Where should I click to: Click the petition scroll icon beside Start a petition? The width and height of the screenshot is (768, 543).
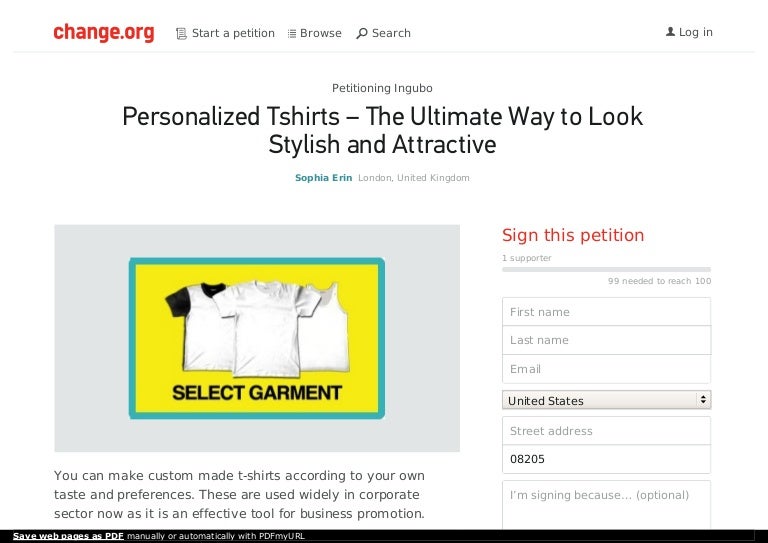181,33
